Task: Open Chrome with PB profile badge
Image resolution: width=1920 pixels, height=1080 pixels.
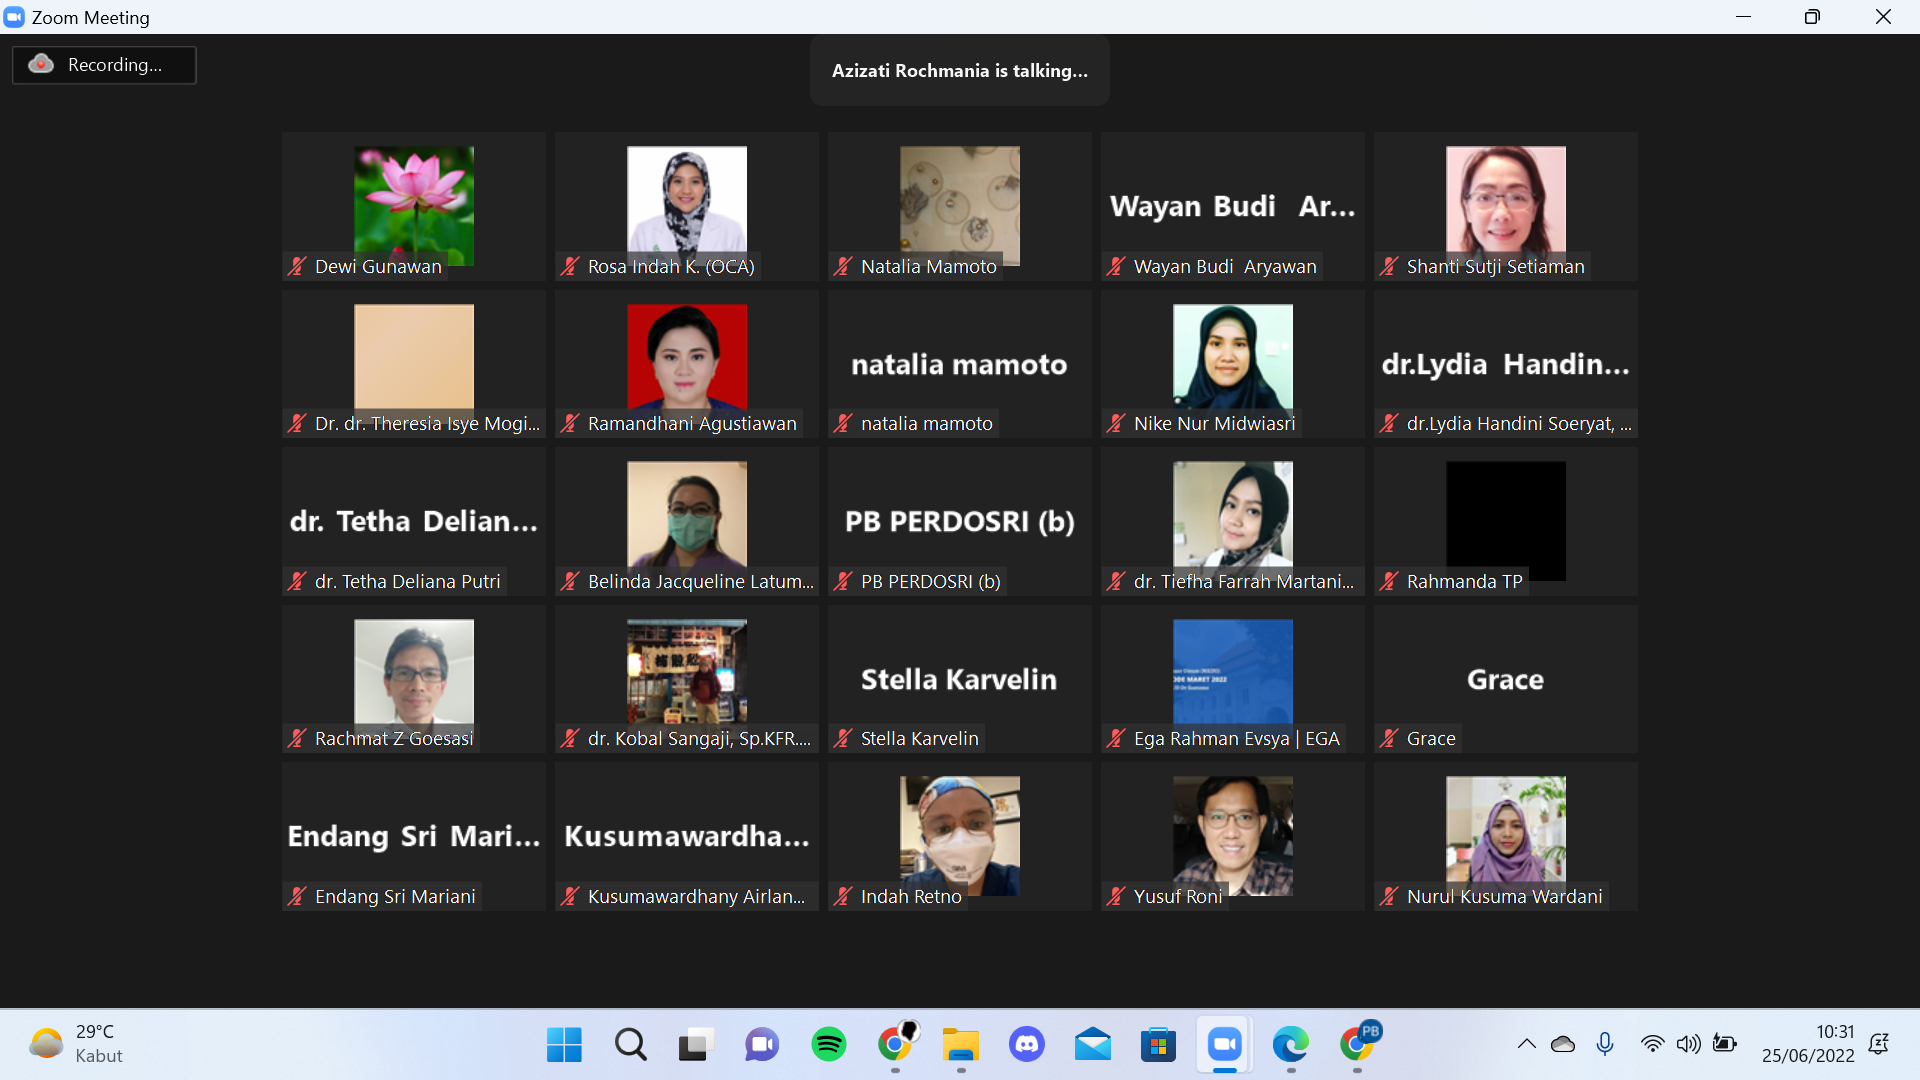Action: pyautogui.click(x=1358, y=1043)
